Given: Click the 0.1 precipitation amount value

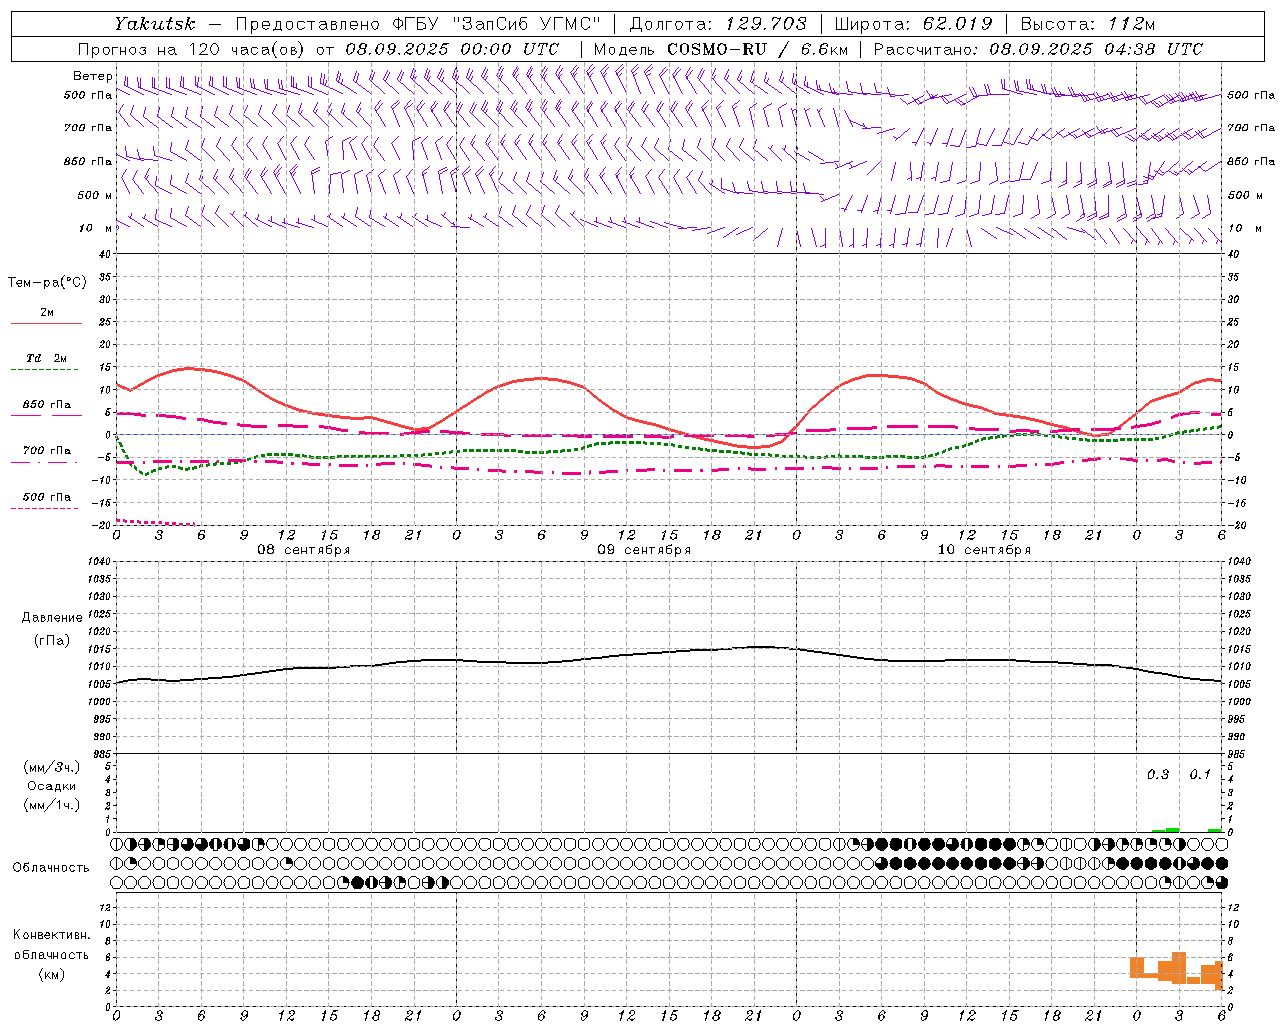Looking at the screenshot, I should point(1200,775).
